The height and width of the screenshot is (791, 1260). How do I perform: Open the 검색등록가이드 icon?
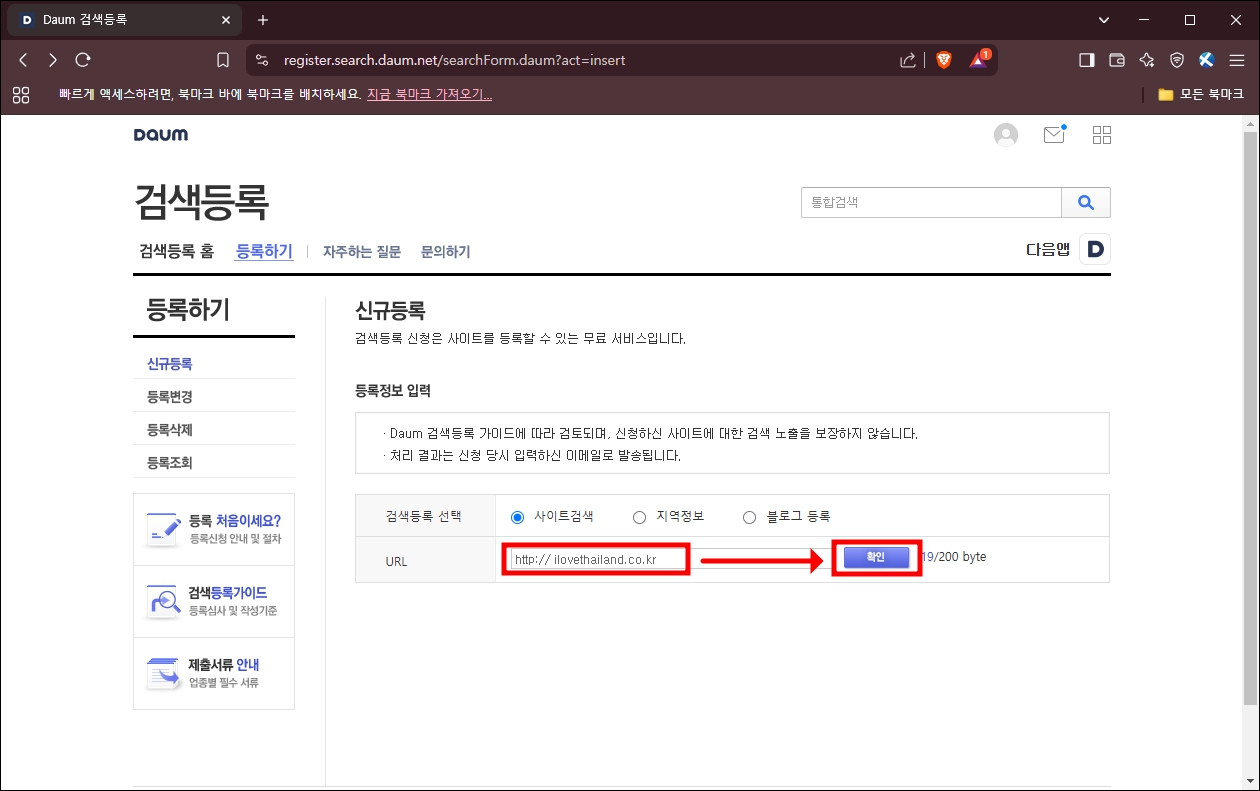click(162, 600)
